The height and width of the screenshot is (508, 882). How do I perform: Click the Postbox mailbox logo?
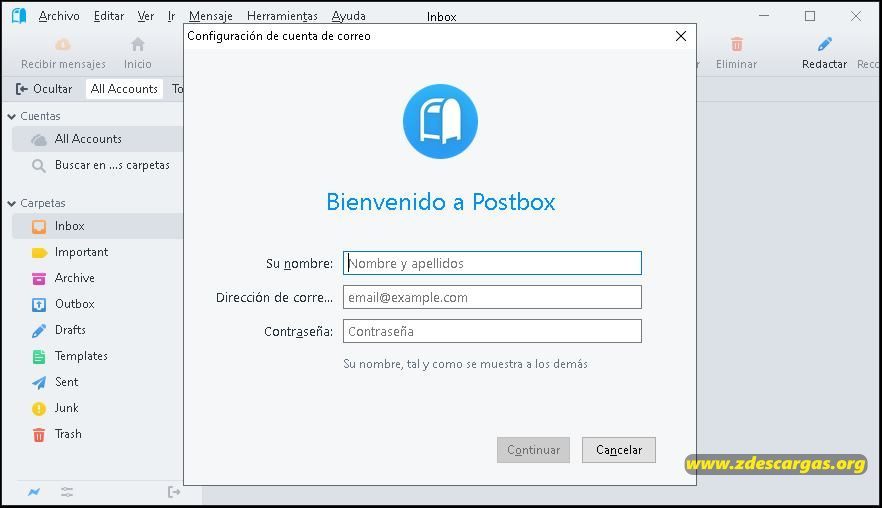tap(440, 122)
